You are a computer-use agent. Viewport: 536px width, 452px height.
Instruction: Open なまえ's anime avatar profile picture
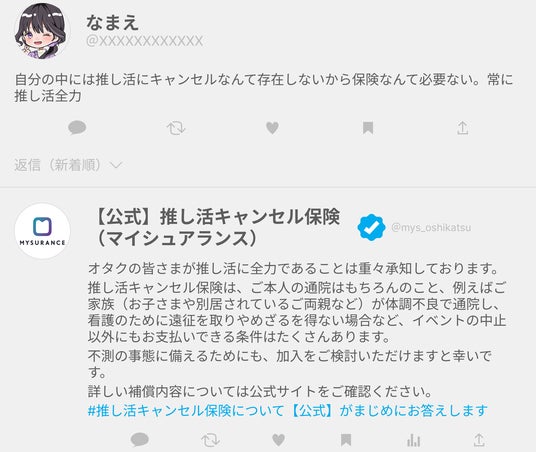coord(42,31)
